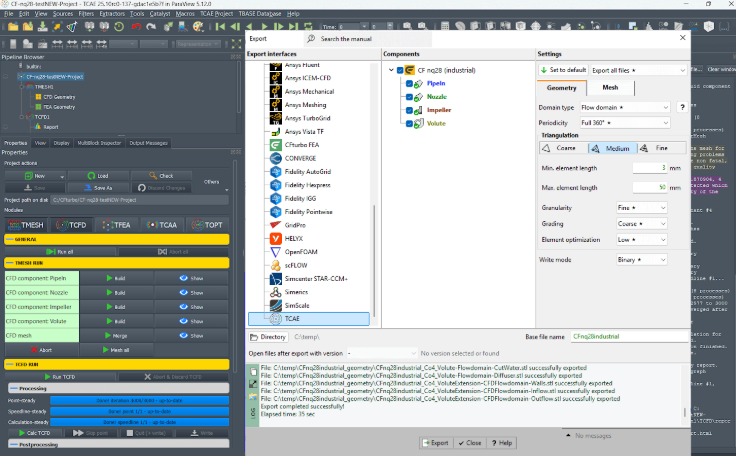
Task: Click the reset camera zoom-to-fit icon
Action: 236,44
